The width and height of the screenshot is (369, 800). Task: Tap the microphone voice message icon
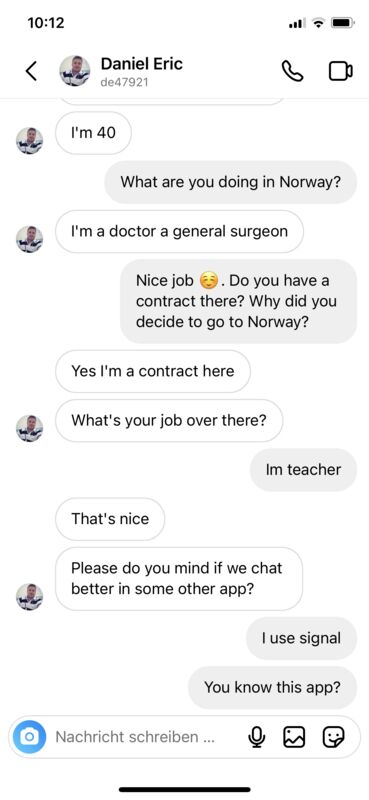pyautogui.click(x=257, y=737)
